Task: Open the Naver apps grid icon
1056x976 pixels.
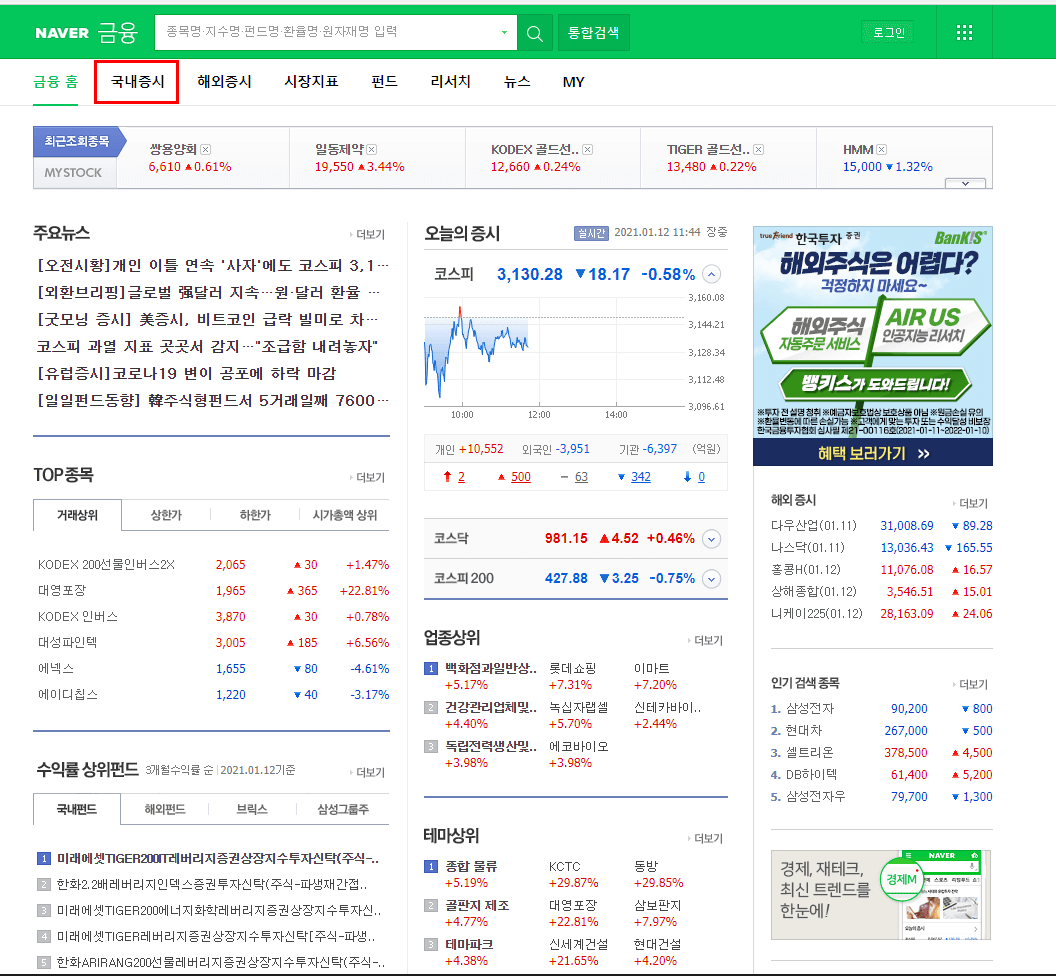Action: click(964, 32)
